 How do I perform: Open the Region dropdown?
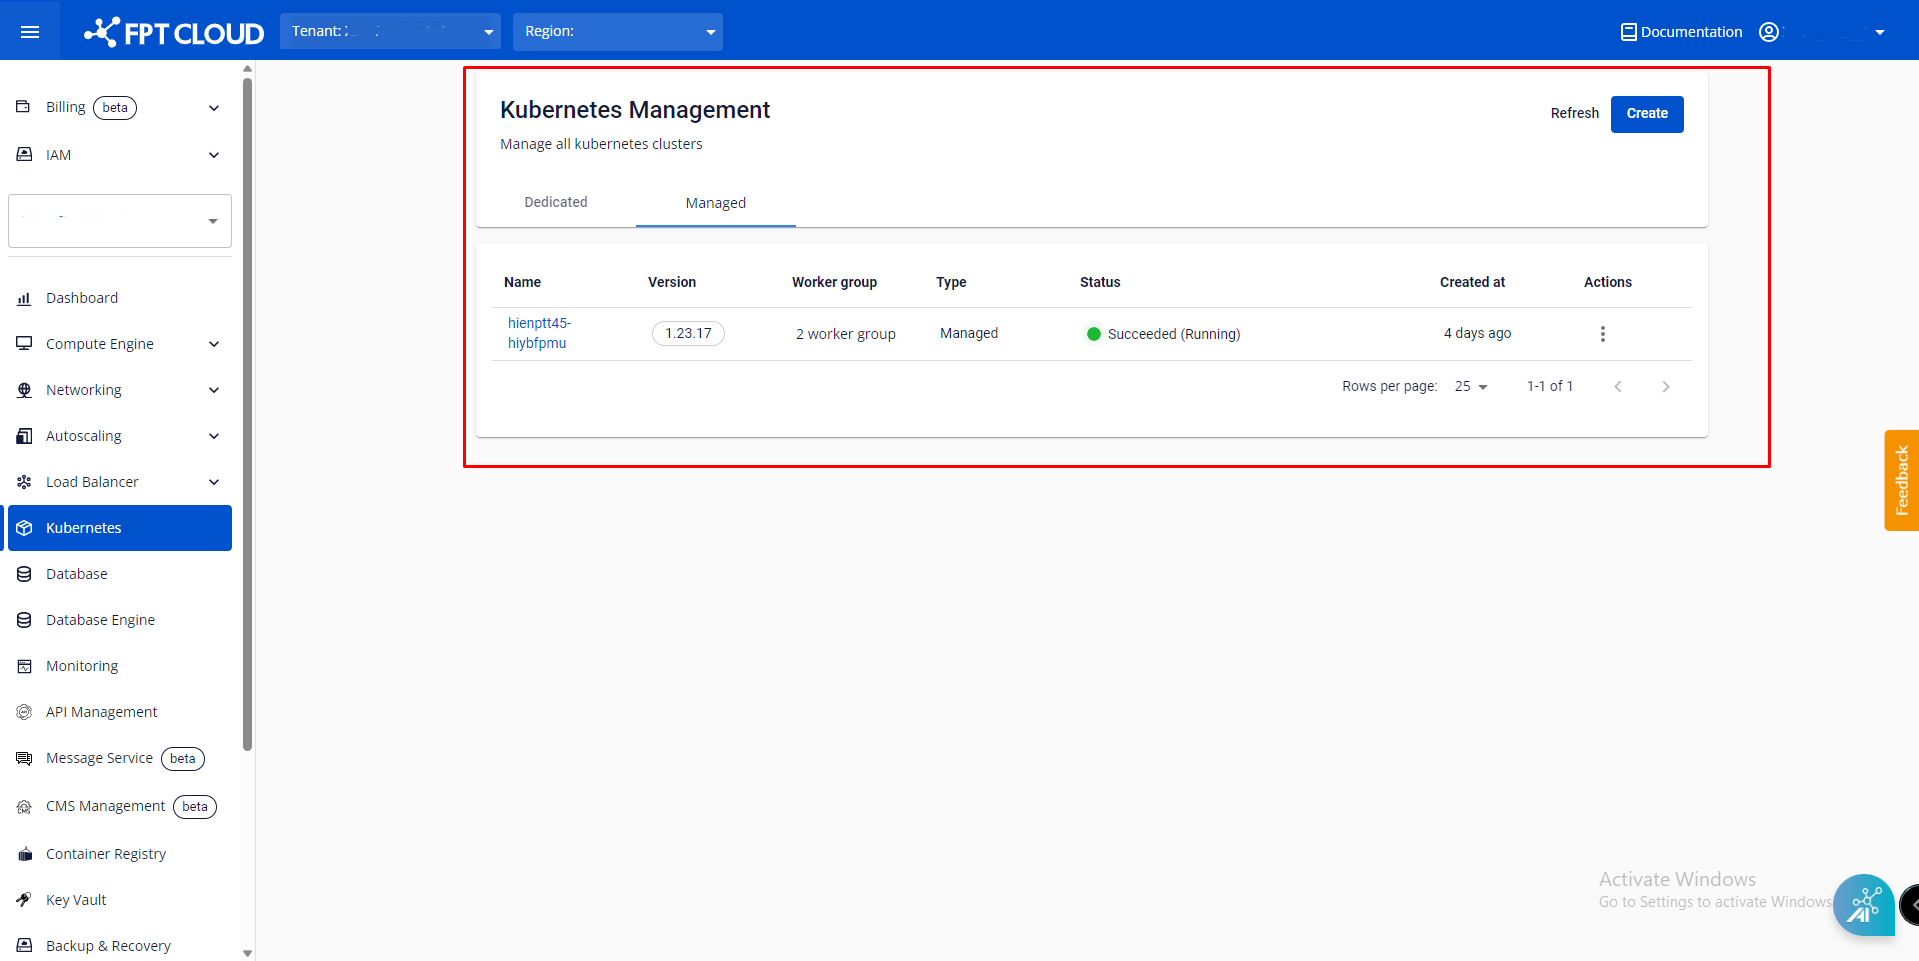point(617,32)
